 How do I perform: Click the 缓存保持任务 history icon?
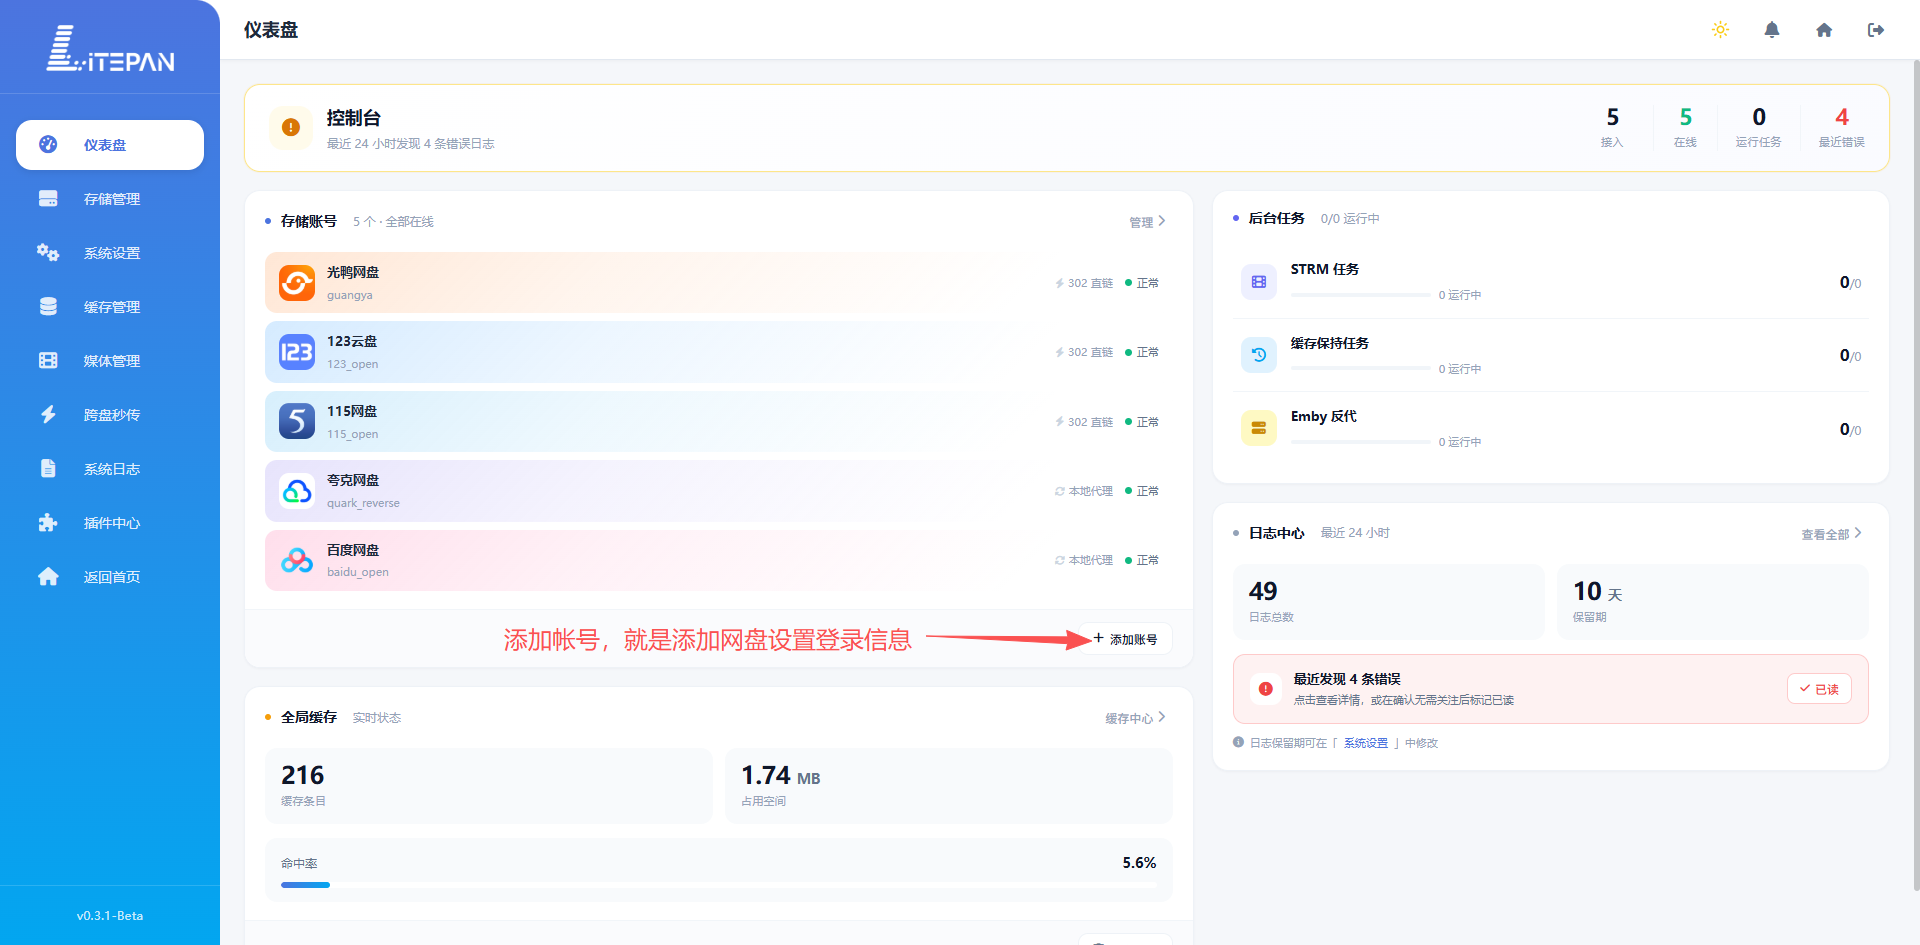[x=1259, y=355]
